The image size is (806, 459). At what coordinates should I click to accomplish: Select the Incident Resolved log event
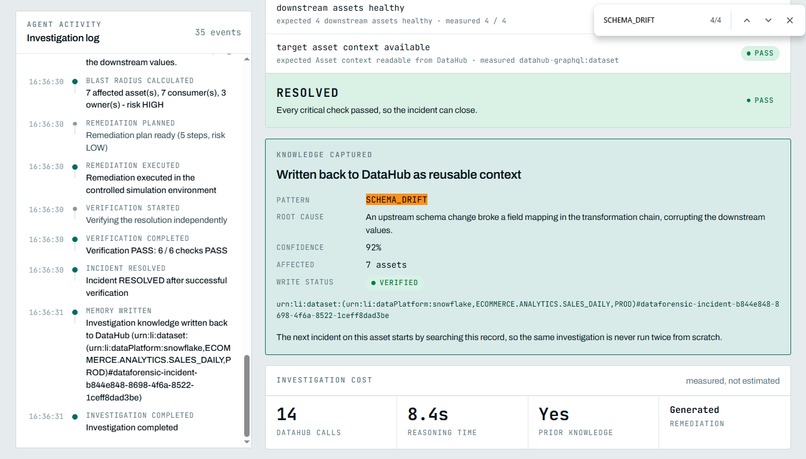click(132, 281)
